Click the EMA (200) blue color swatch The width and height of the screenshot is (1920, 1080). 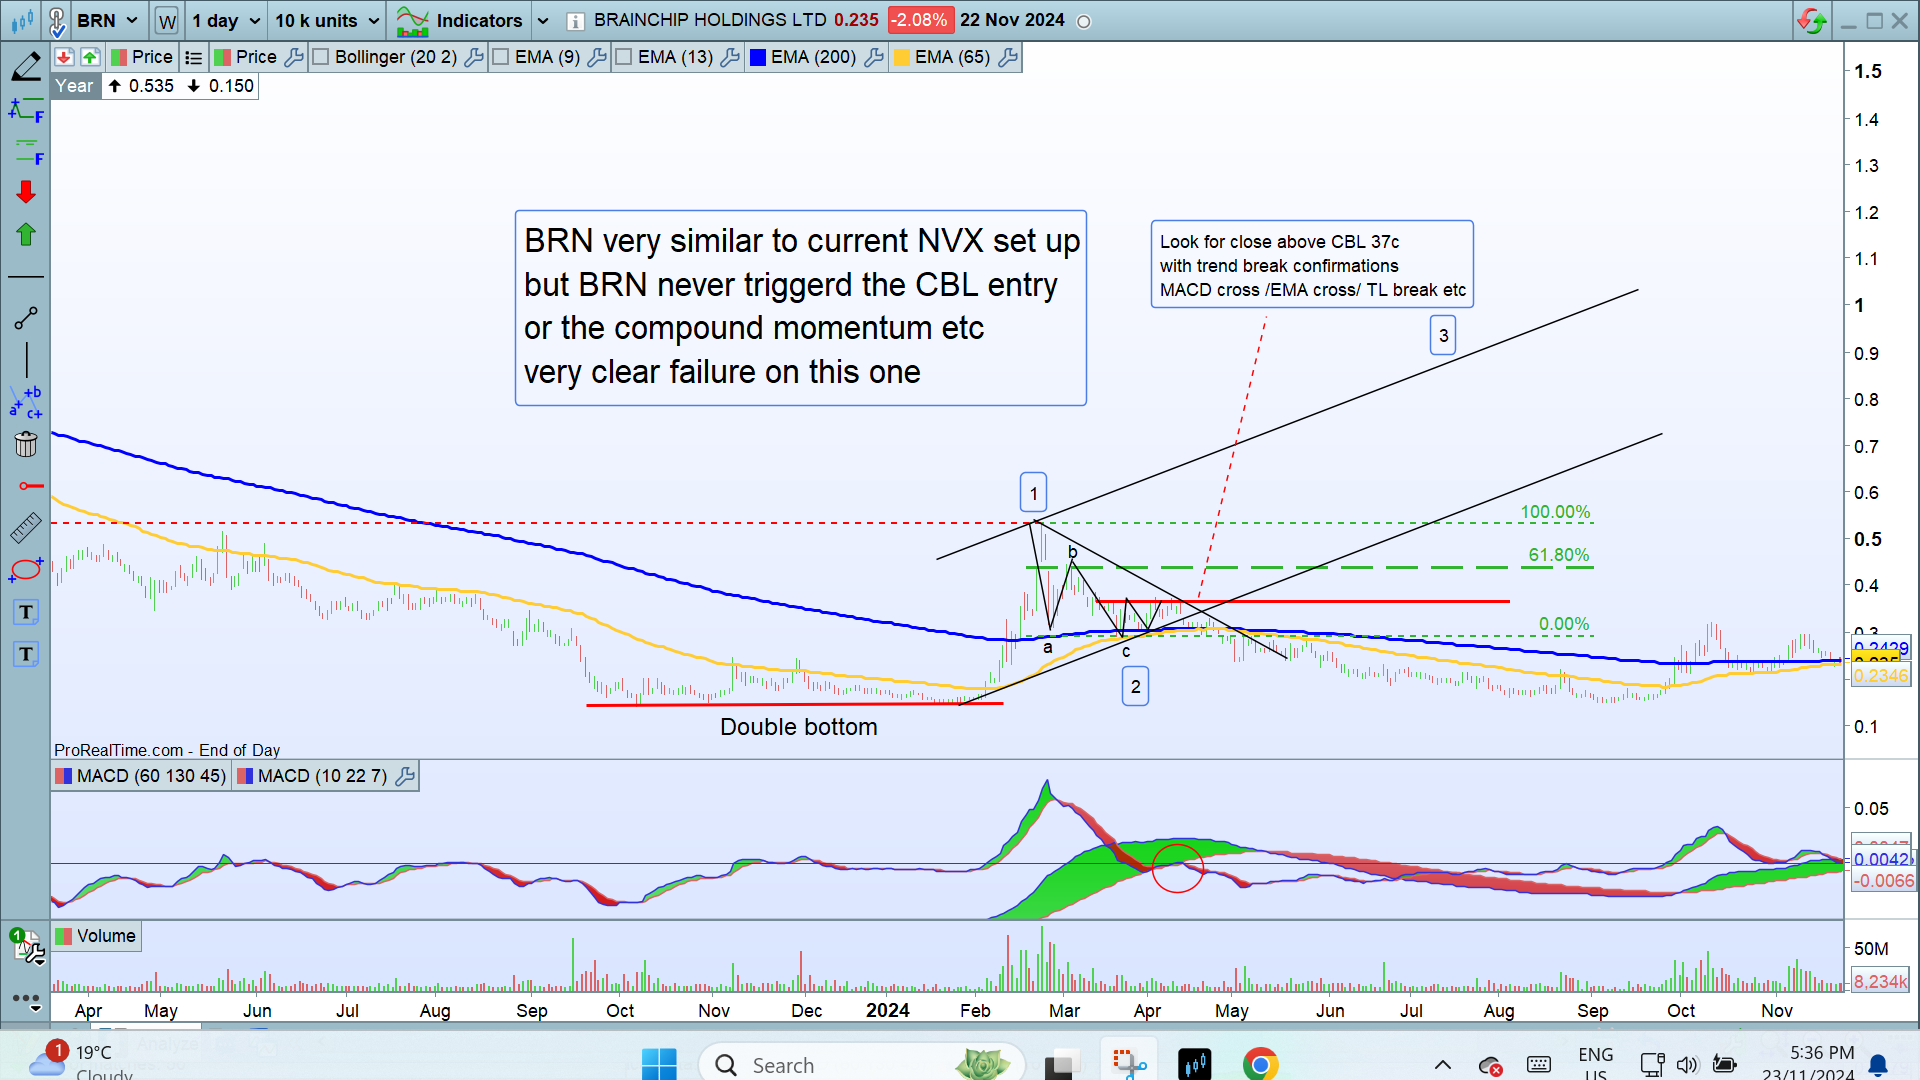(758, 57)
